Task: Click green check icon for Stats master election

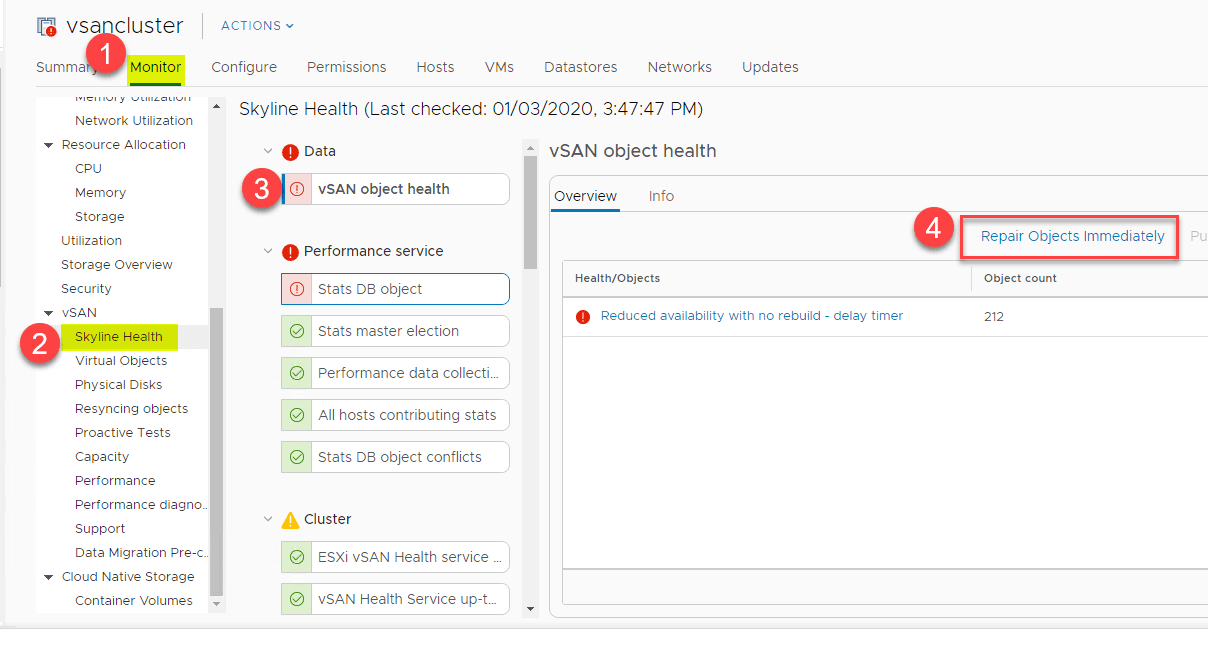Action: tap(297, 331)
